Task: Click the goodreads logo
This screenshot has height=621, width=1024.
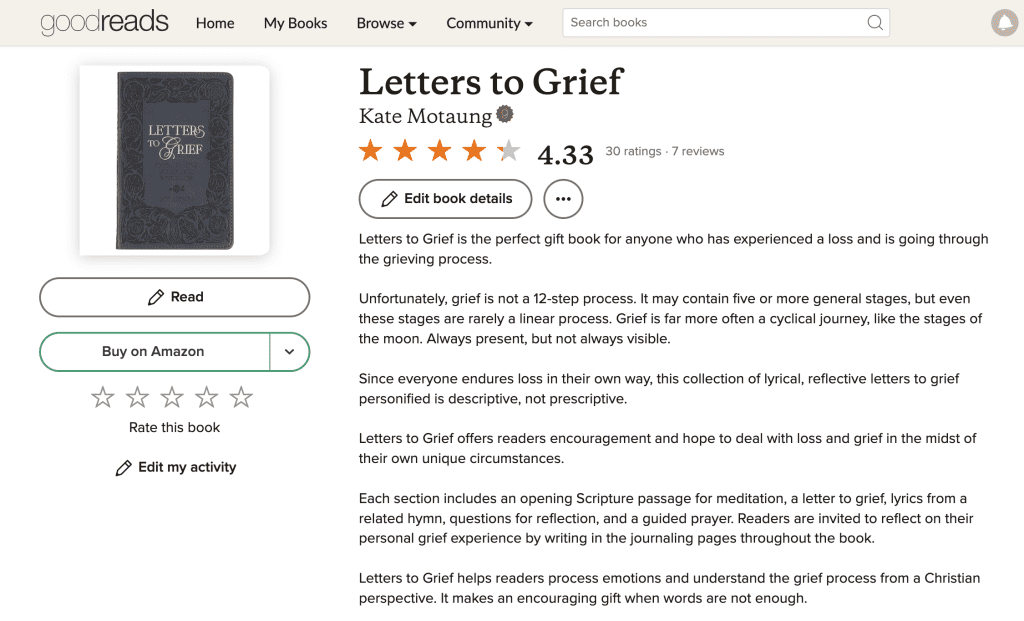Action: [x=104, y=22]
